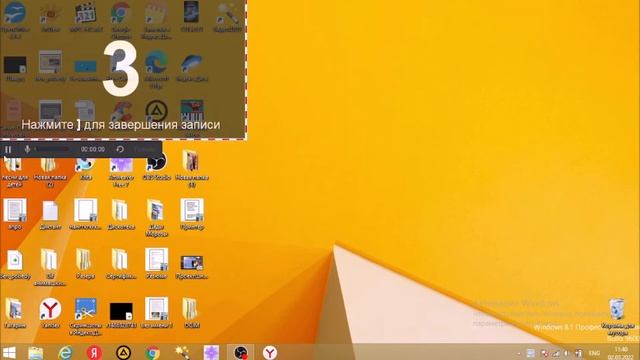
Task: Open Microsoft Edge desktop shortcut
Action: pos(156,69)
